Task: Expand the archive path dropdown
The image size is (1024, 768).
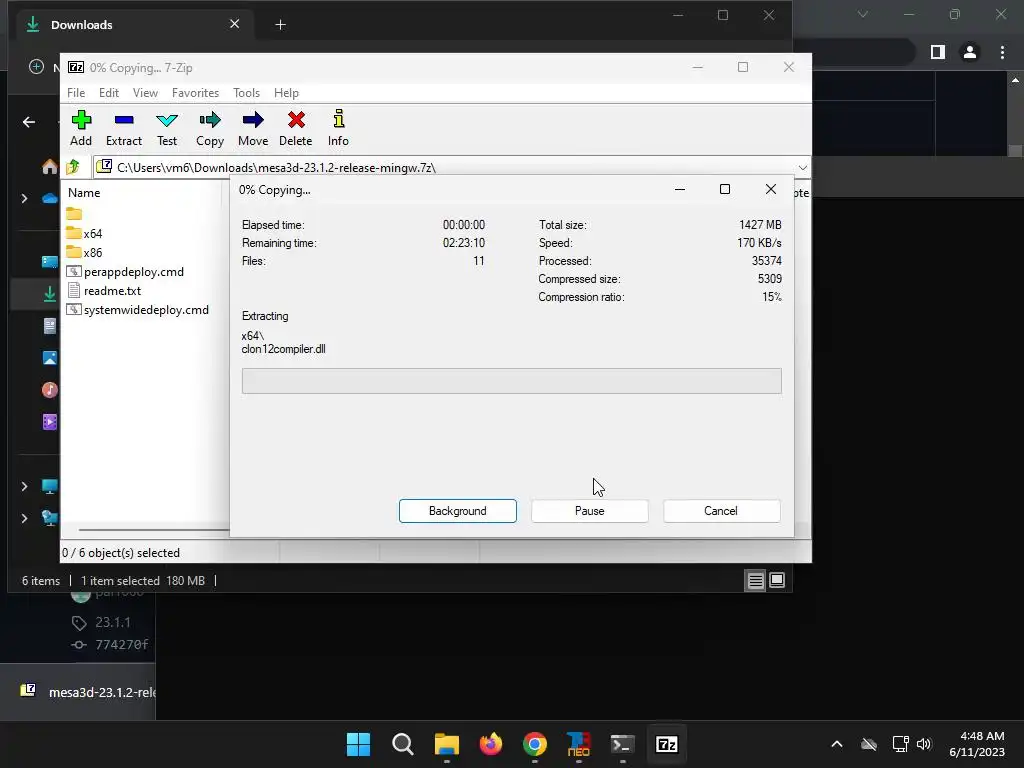Action: [803, 167]
